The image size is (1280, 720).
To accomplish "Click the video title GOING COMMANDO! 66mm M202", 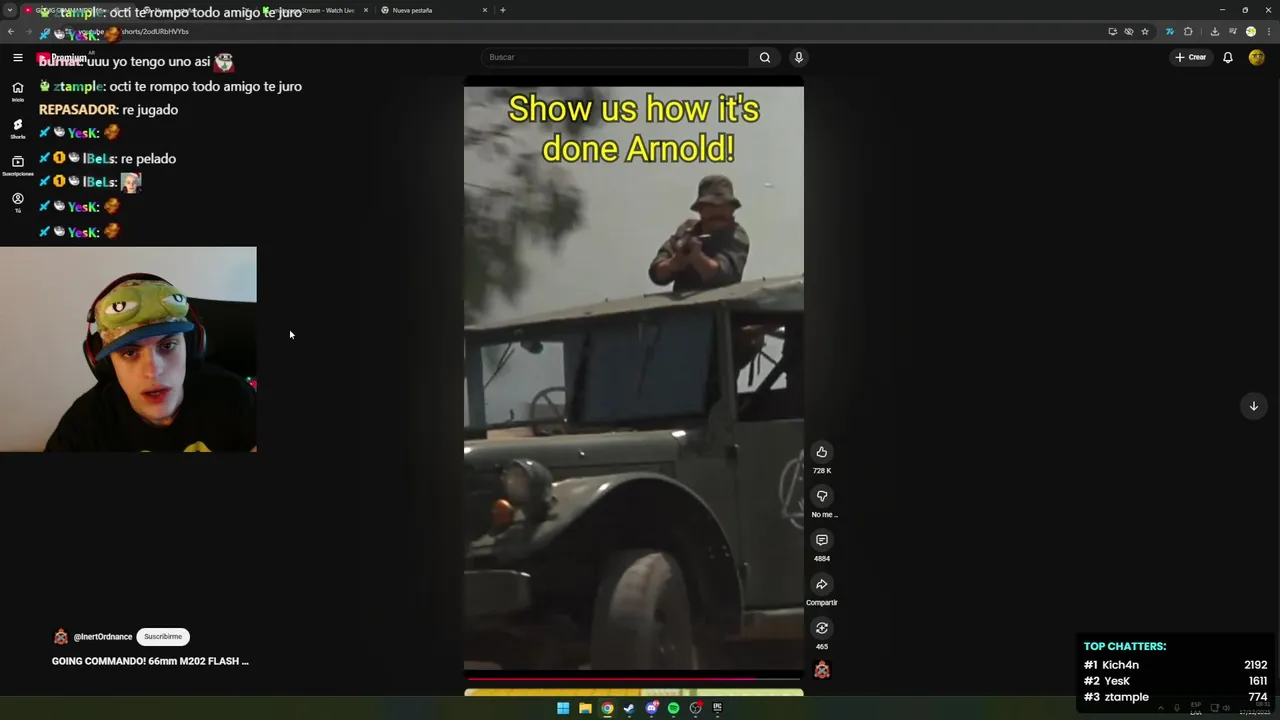I will pos(150,661).
